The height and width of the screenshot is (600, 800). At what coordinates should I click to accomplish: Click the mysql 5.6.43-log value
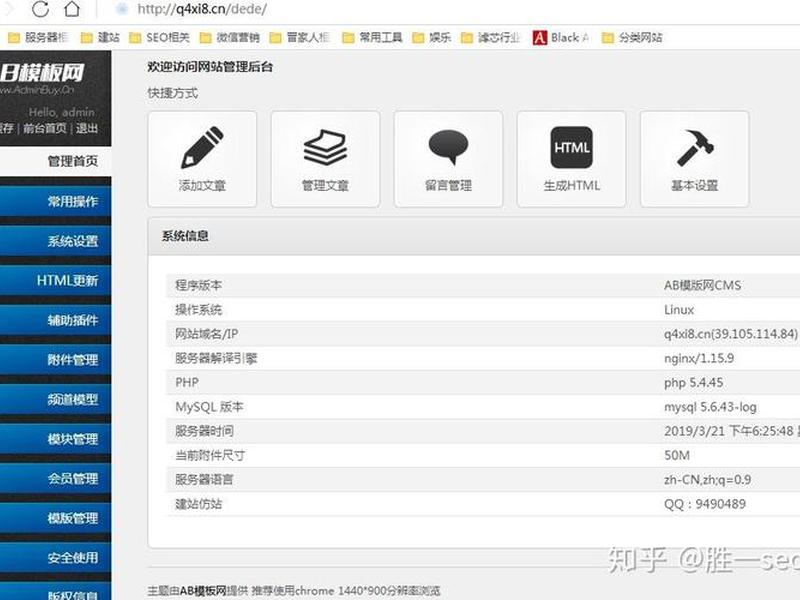click(x=710, y=407)
